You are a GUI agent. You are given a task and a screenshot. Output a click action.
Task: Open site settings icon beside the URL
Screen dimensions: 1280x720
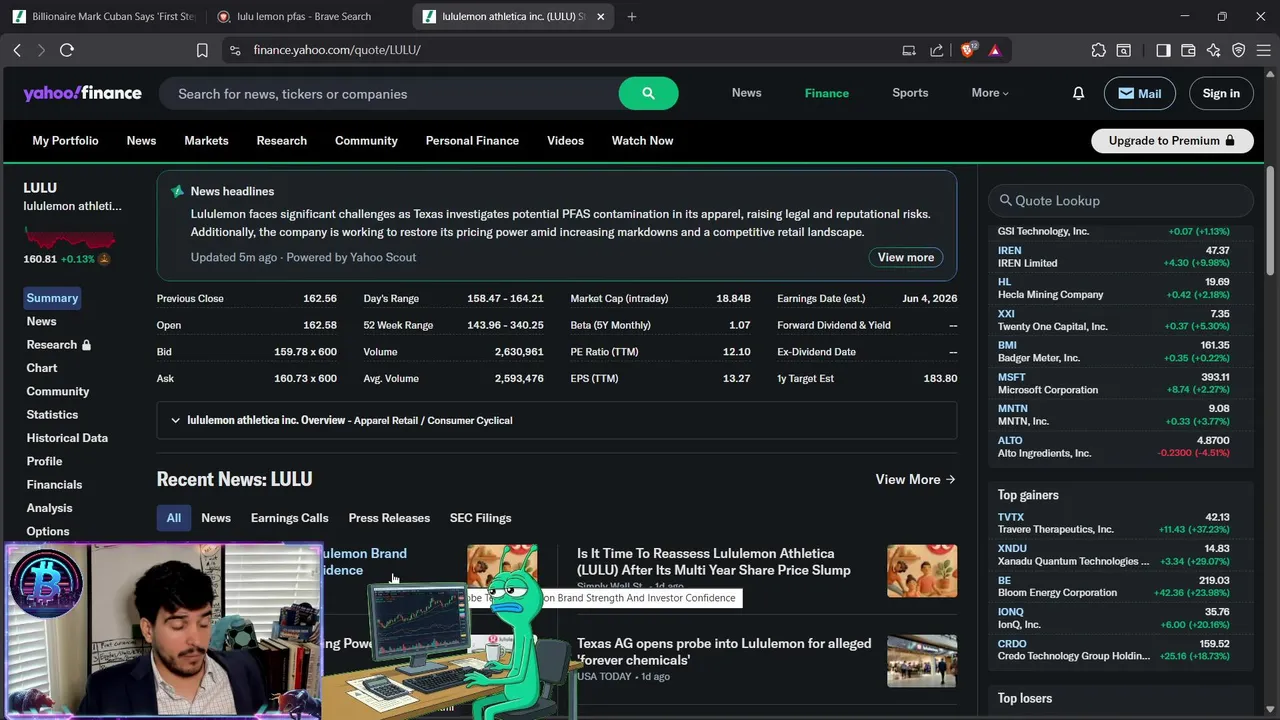tap(234, 50)
